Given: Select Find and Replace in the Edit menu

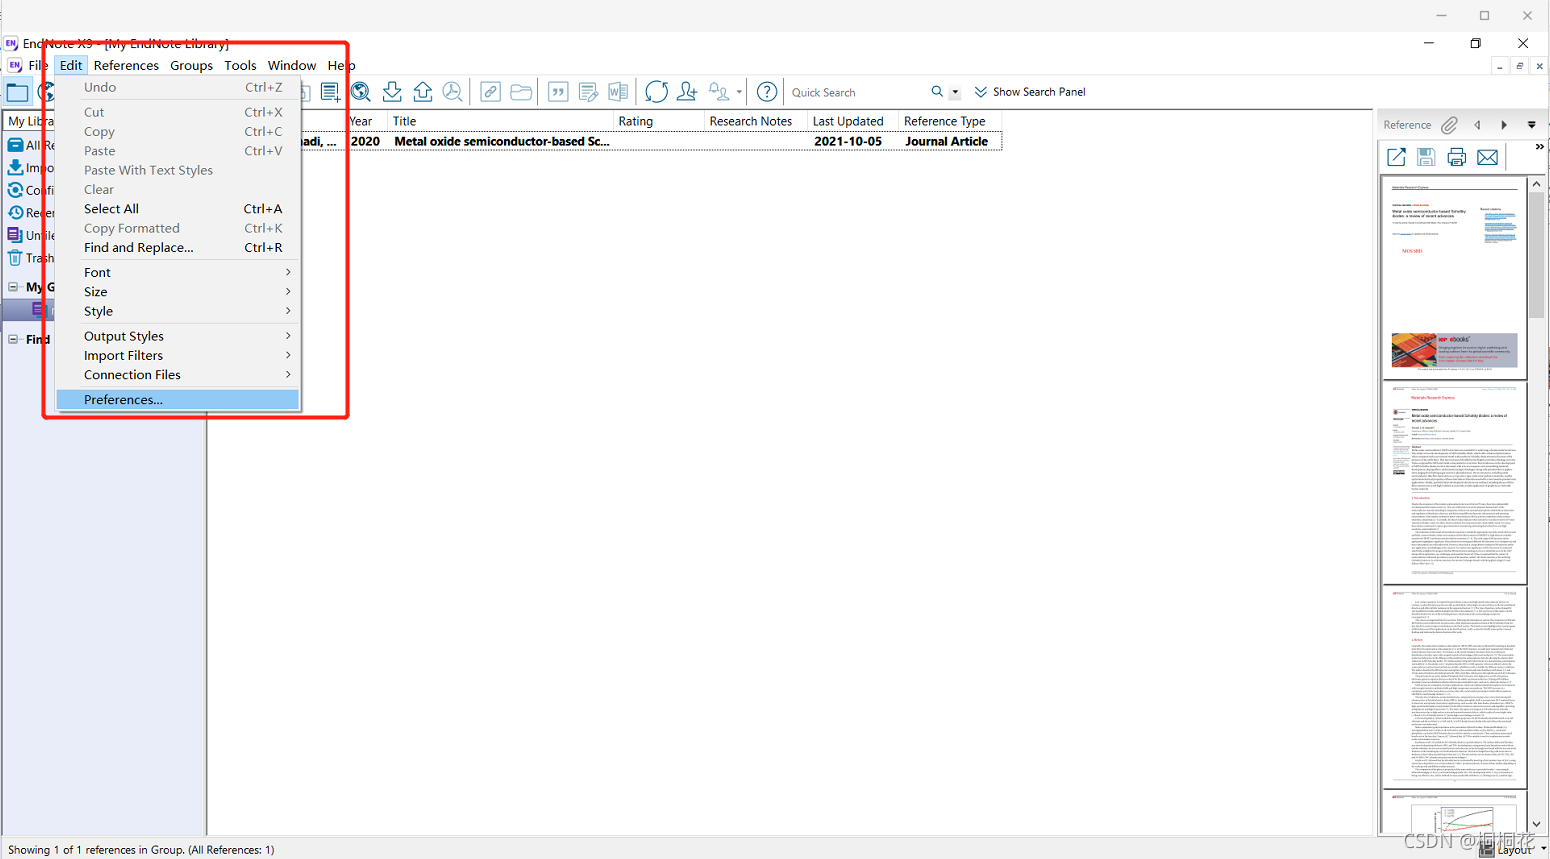Looking at the screenshot, I should click(137, 247).
